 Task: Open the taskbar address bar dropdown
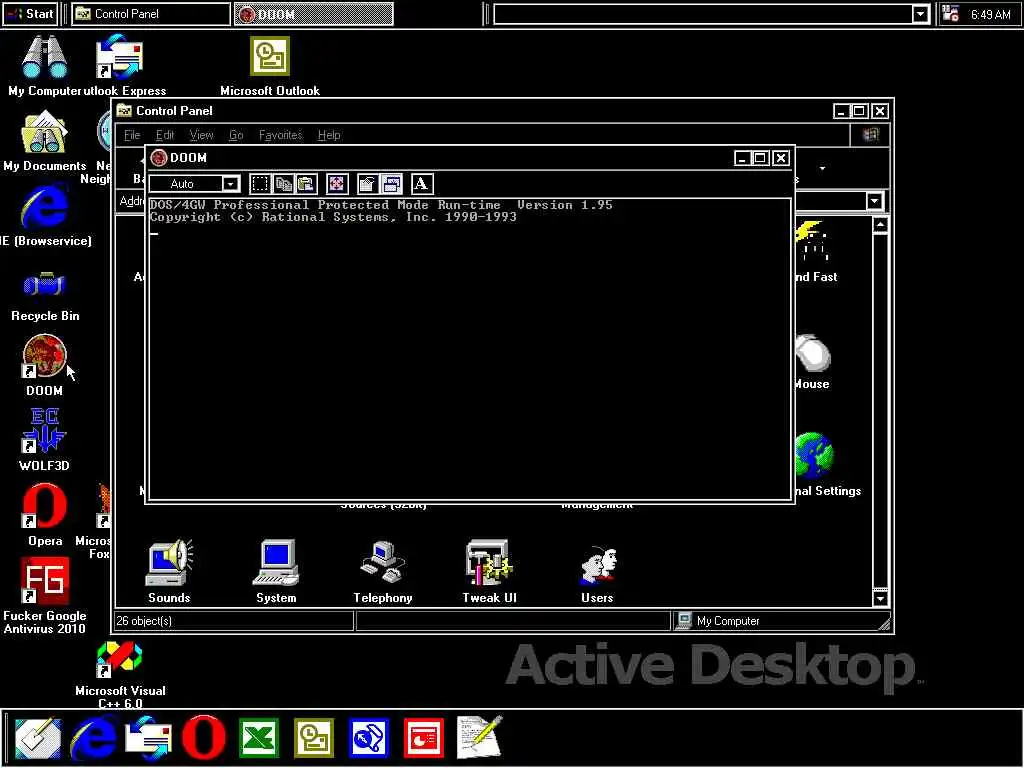click(920, 14)
